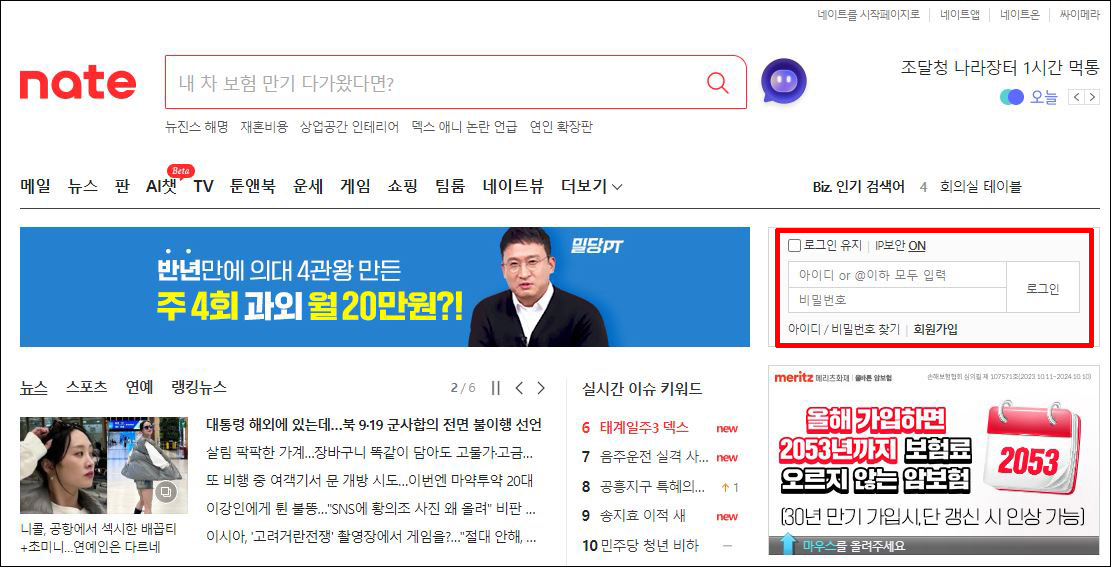Open 네이트뷰 menu item
This screenshot has width=1111, height=567.
coord(514,186)
